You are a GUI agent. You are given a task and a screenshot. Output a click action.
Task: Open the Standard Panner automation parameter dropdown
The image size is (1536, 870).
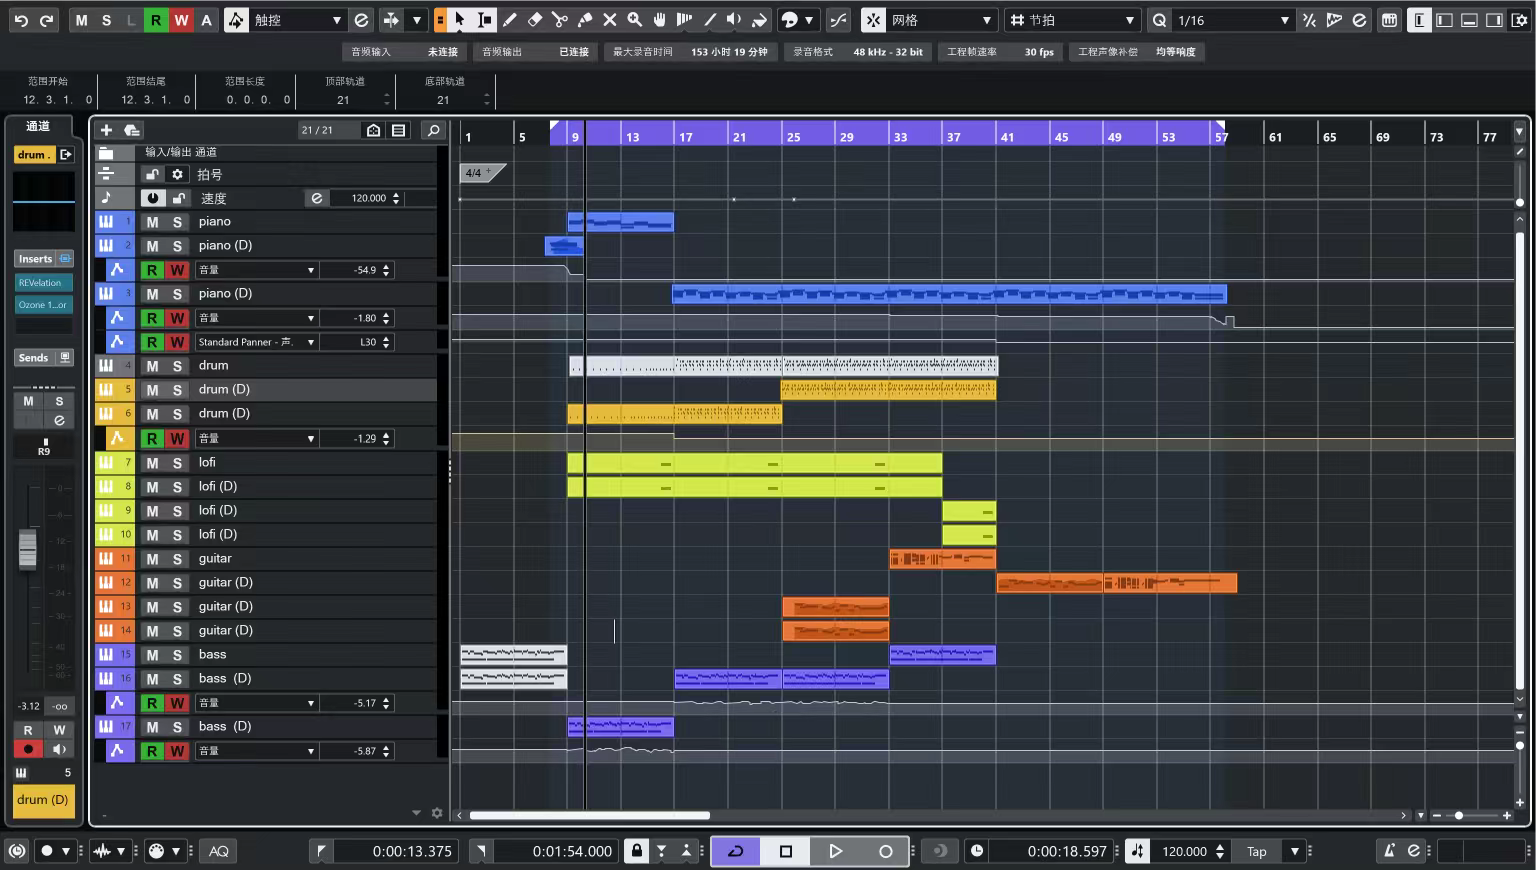256,342
